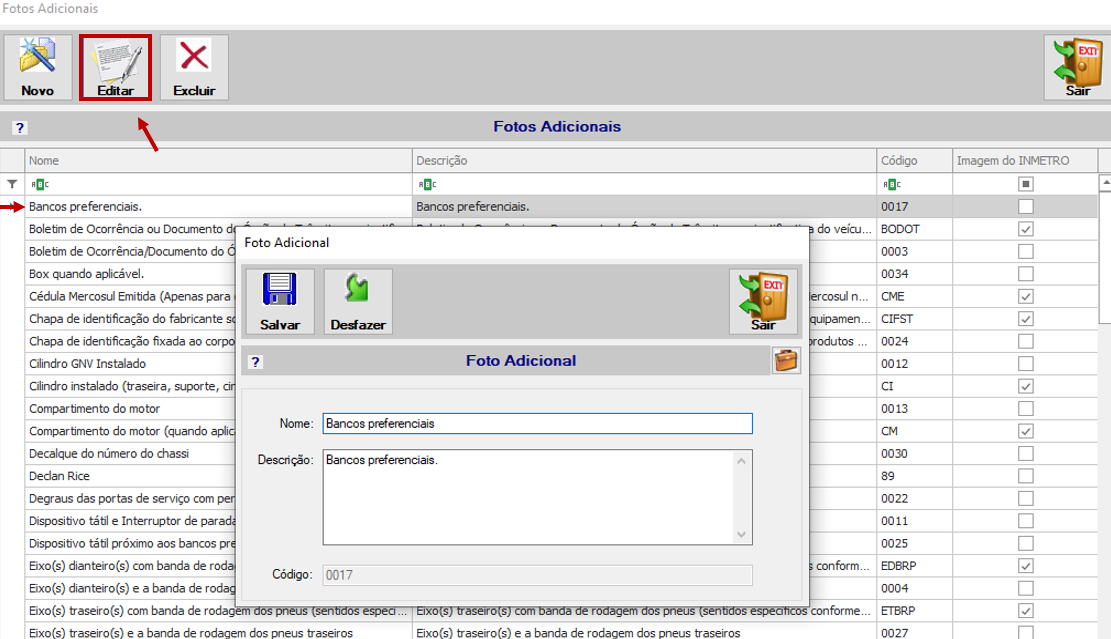This screenshot has height=639, width=1111.
Task: Click briefcase icon in Foto Adicional header
Action: (x=786, y=361)
